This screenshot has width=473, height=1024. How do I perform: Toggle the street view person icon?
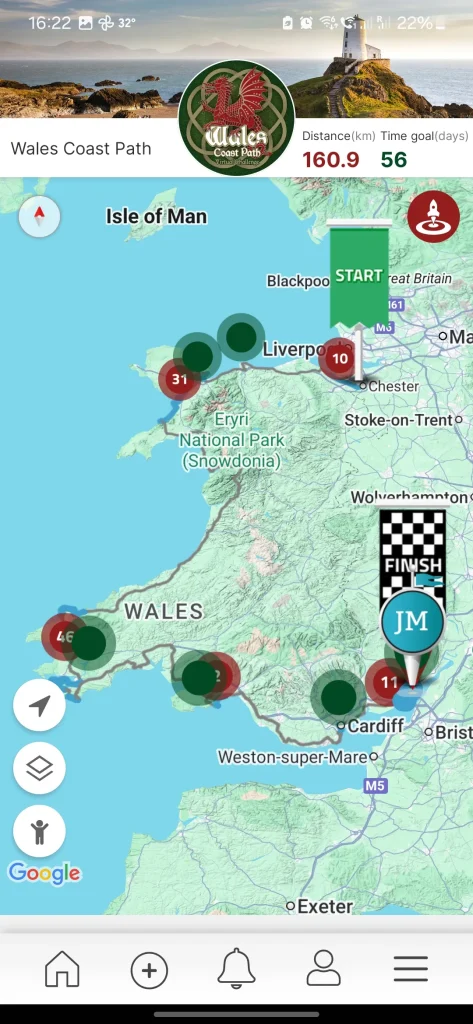pos(39,831)
